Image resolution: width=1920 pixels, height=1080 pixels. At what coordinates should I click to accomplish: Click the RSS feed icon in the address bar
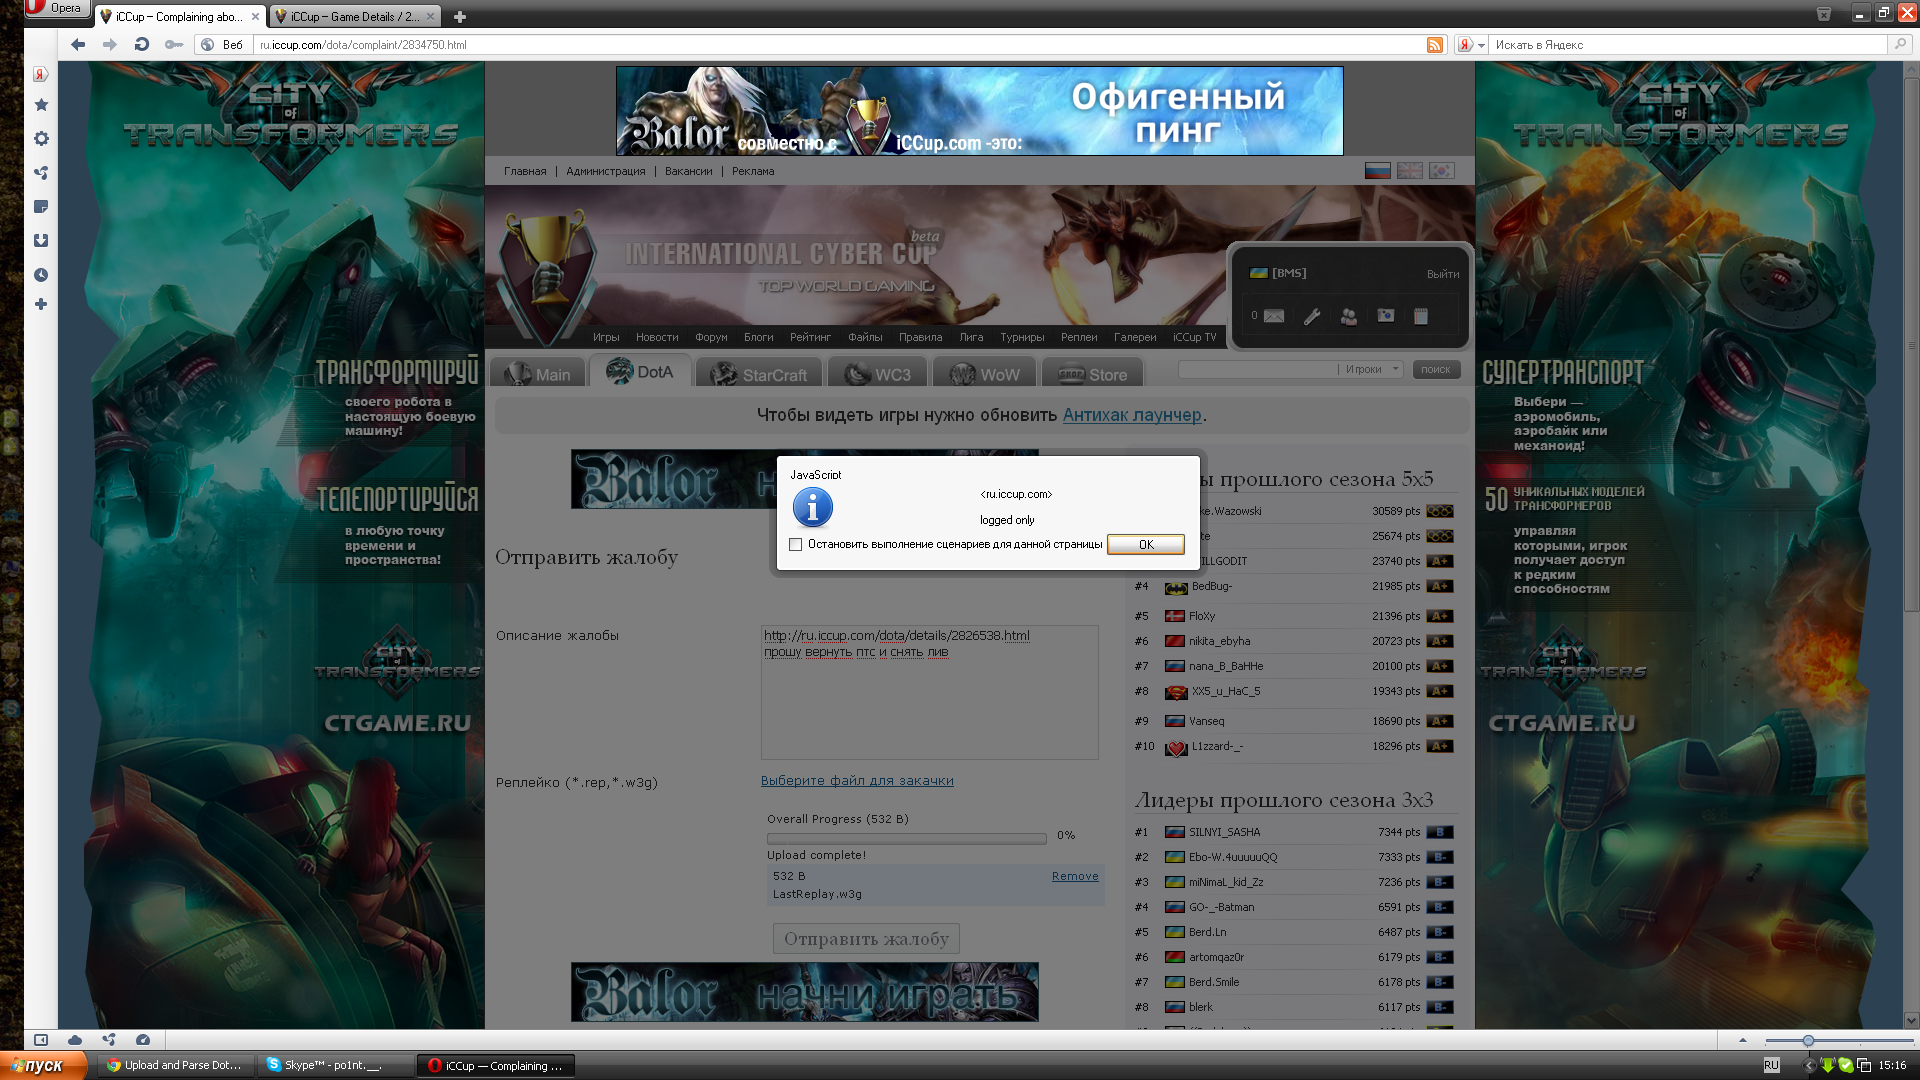(1434, 45)
